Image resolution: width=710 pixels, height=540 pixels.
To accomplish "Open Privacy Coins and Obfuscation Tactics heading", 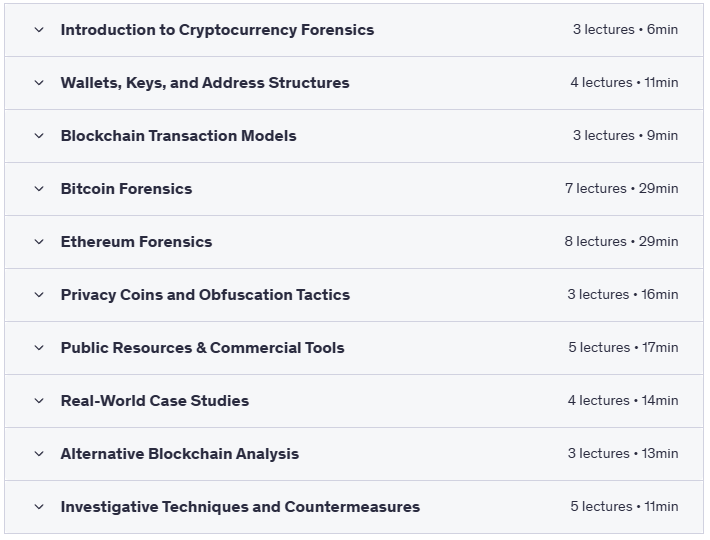I will (x=205, y=295).
